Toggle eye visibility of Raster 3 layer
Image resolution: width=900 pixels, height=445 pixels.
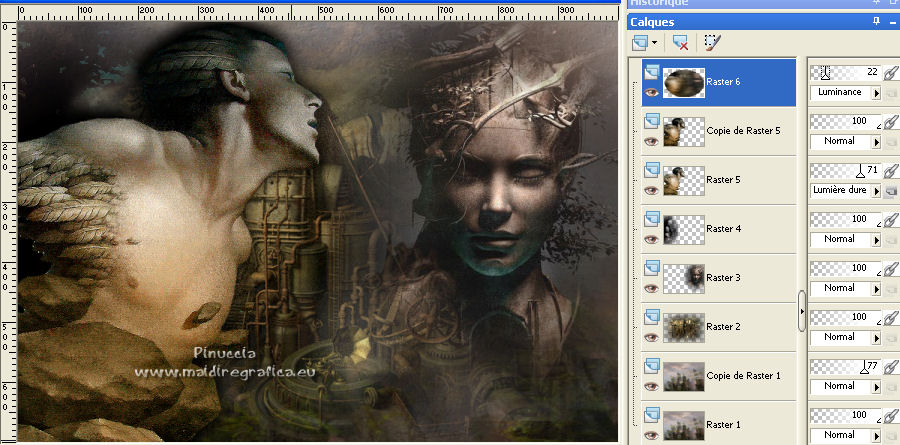point(651,288)
